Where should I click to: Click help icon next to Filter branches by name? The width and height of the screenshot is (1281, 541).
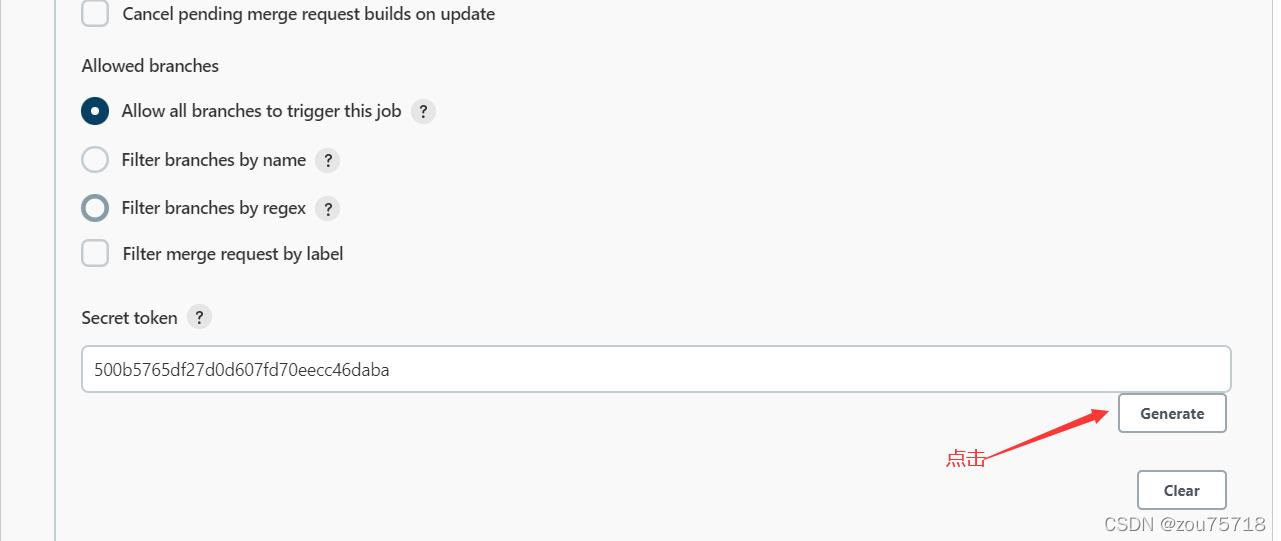(327, 160)
